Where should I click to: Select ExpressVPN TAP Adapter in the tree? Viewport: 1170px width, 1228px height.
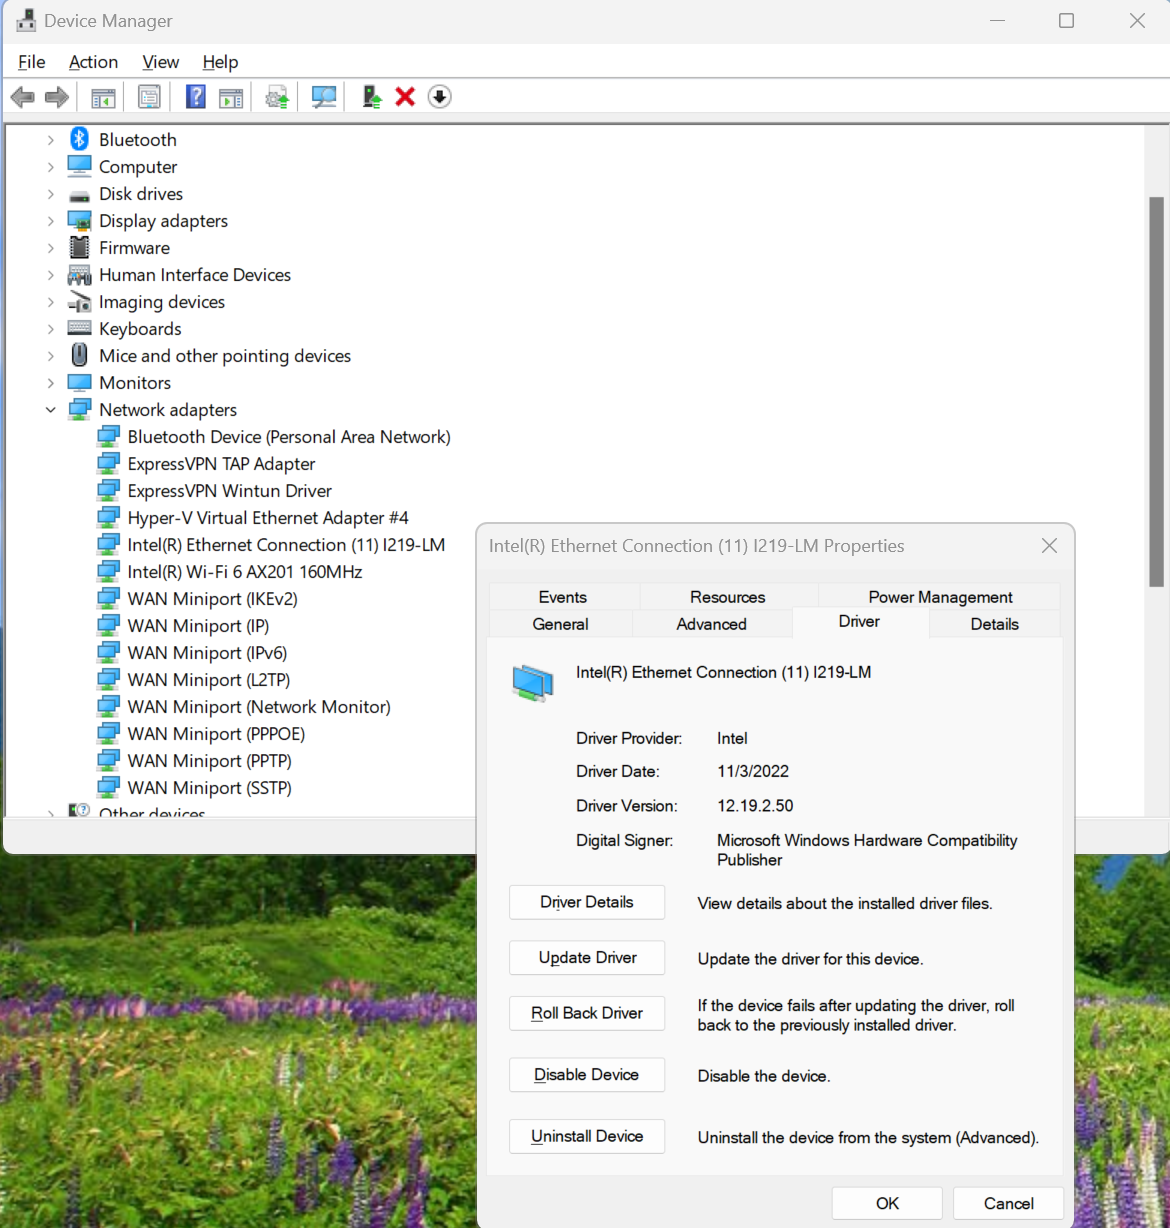tap(221, 463)
